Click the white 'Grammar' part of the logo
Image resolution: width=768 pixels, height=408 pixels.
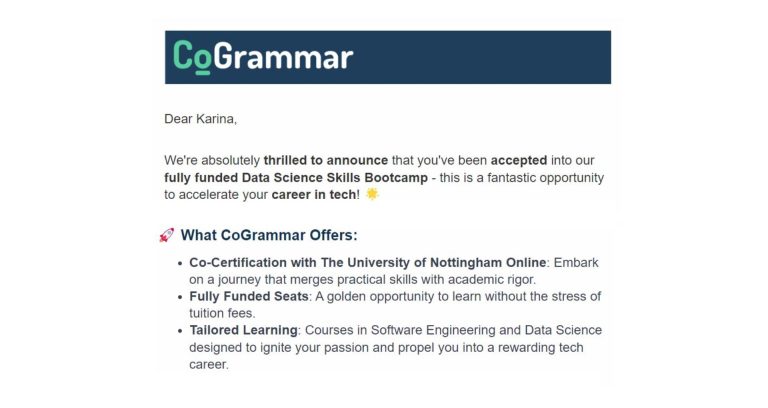click(x=283, y=56)
